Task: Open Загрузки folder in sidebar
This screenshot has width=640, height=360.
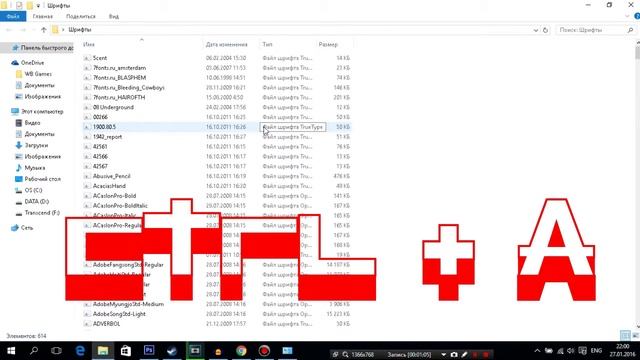Action: 36,145
